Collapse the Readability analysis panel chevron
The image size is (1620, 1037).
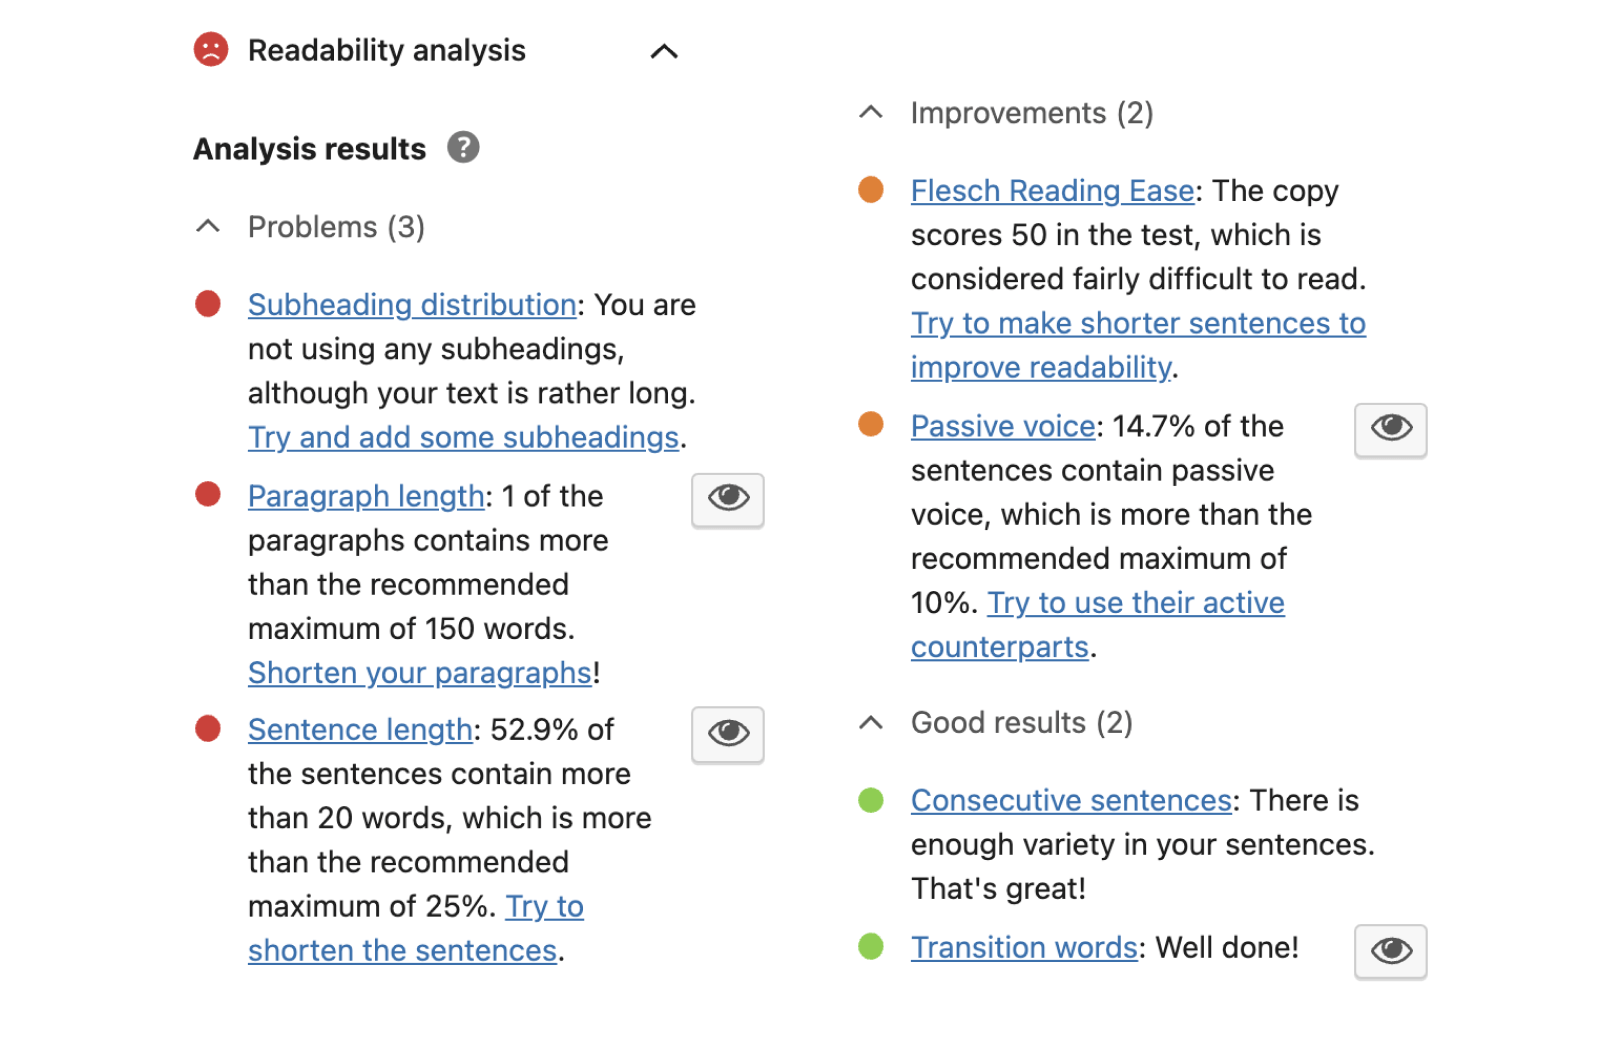click(664, 51)
